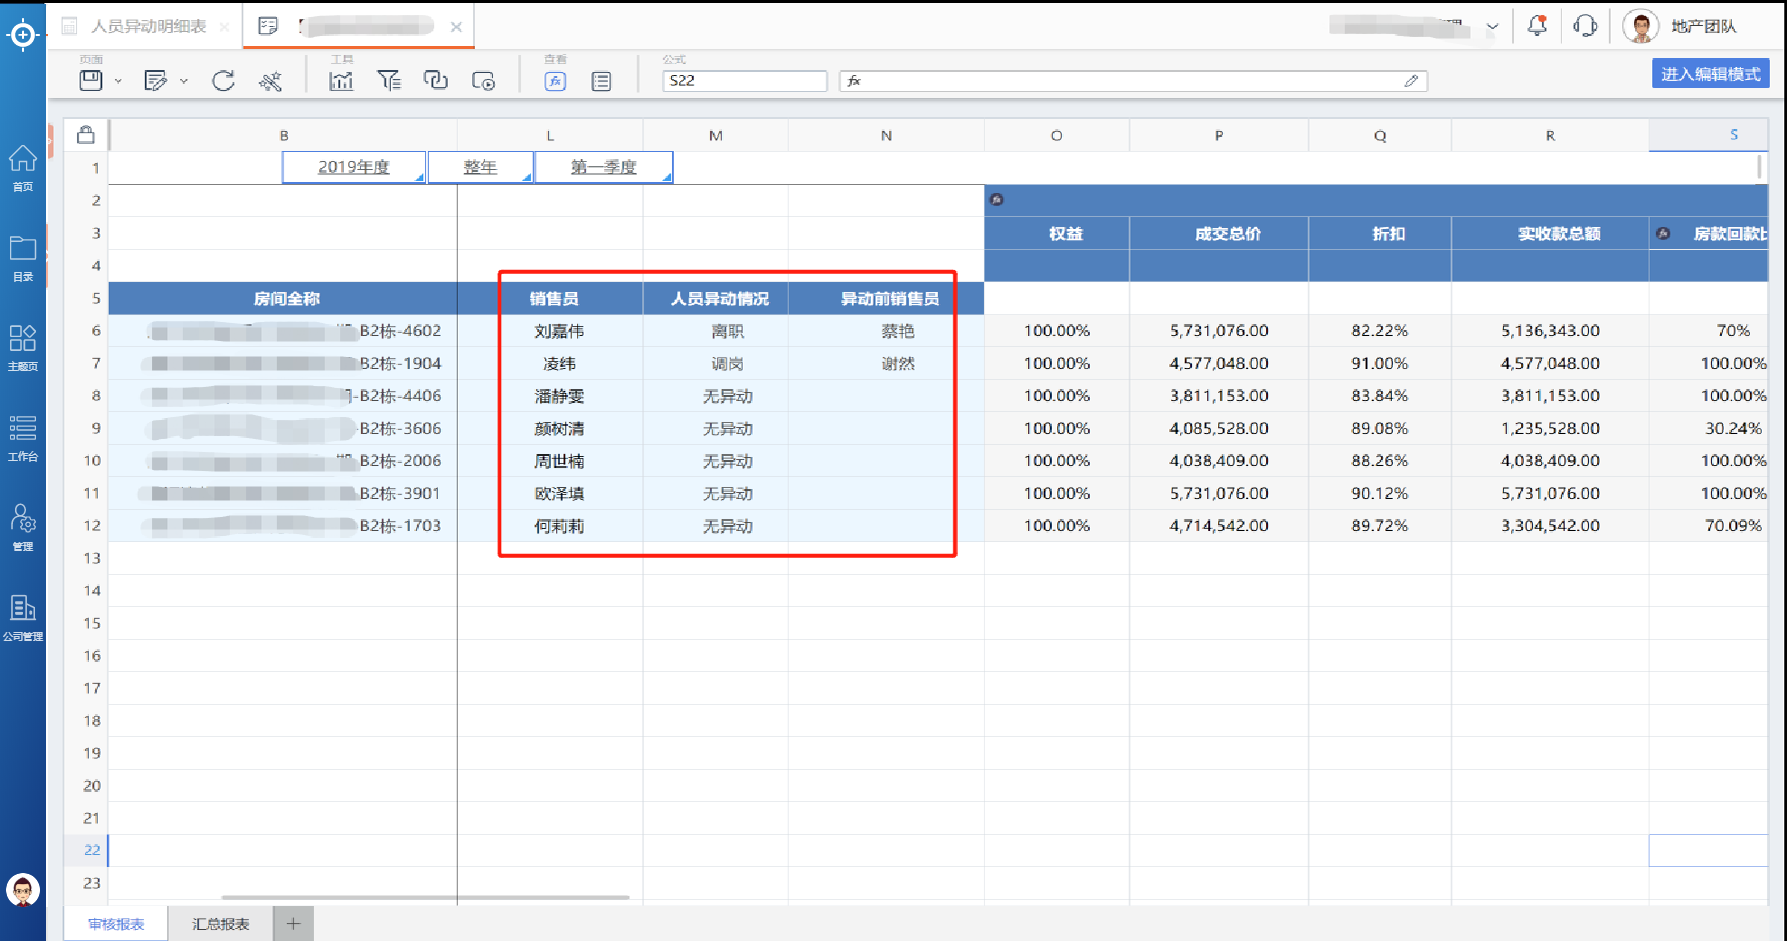The height and width of the screenshot is (941, 1787).
Task: Click the assistant avatar at sidebar bottom
Action: tap(22, 889)
